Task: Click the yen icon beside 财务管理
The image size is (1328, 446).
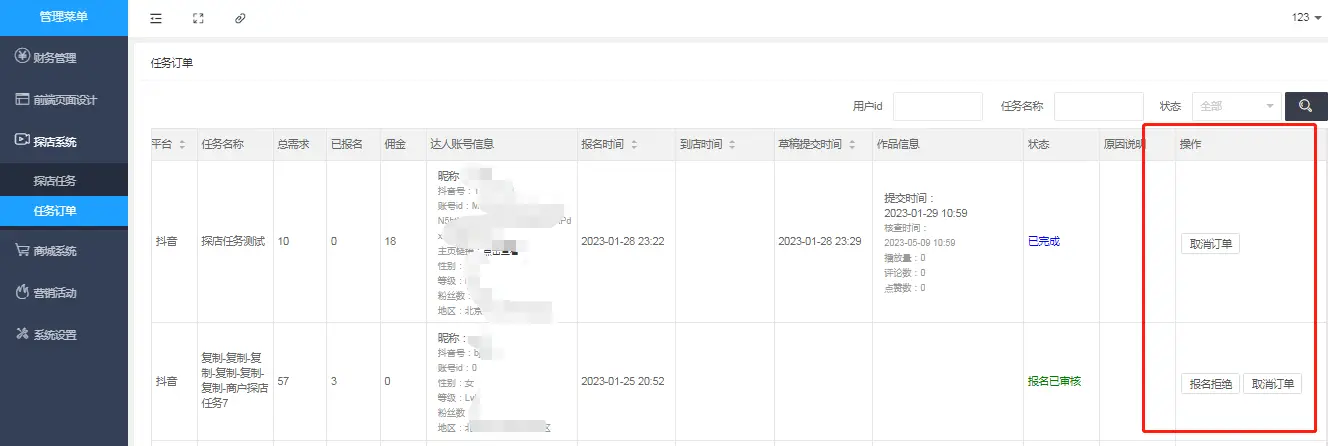Action: click(x=22, y=57)
